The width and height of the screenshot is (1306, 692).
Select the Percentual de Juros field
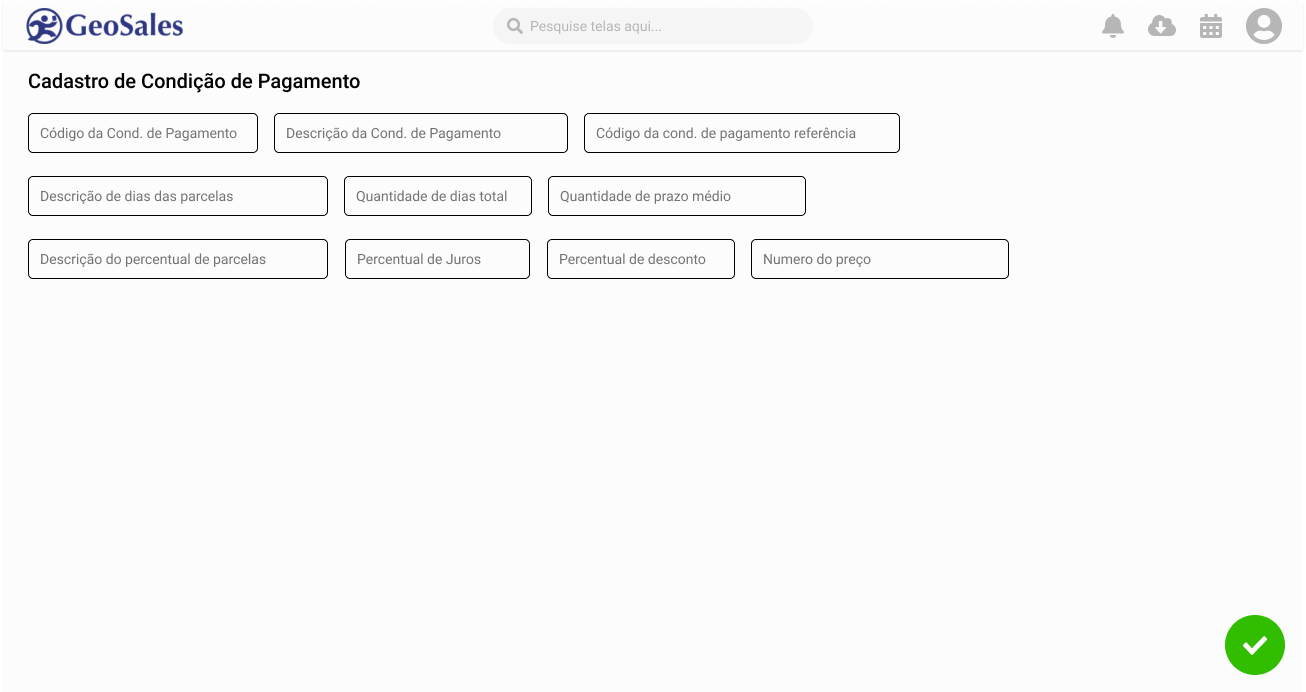point(437,259)
